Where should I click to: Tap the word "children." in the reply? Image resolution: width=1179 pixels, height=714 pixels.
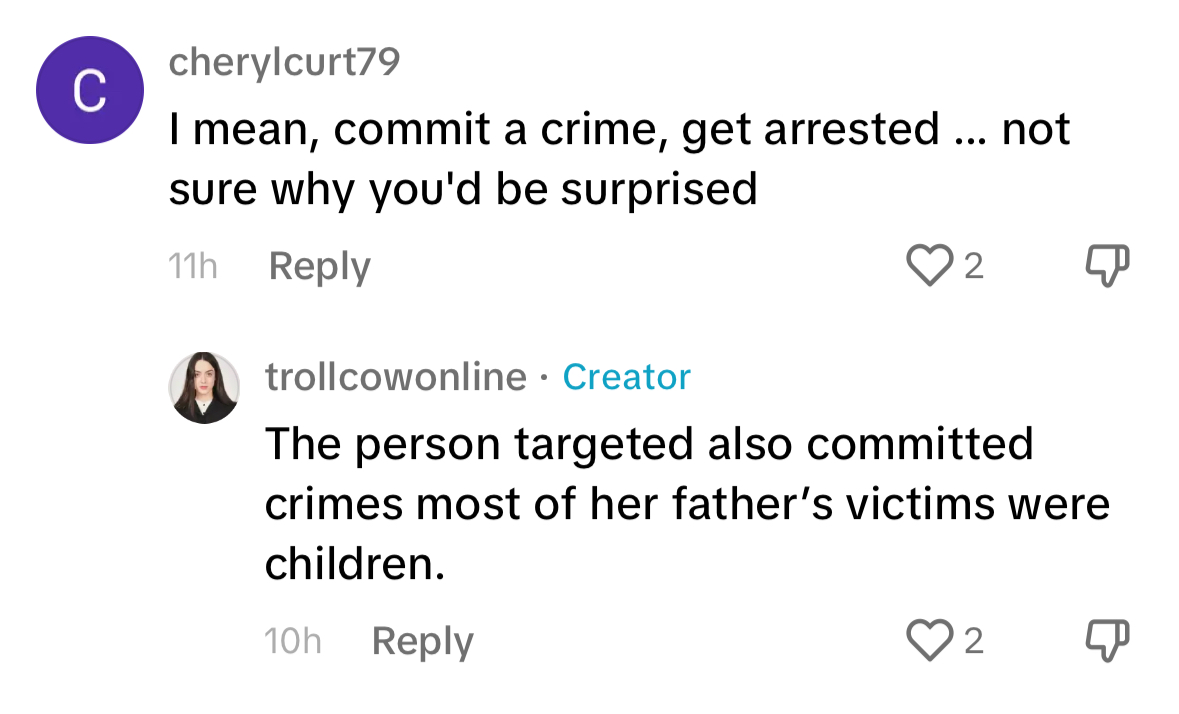355,564
